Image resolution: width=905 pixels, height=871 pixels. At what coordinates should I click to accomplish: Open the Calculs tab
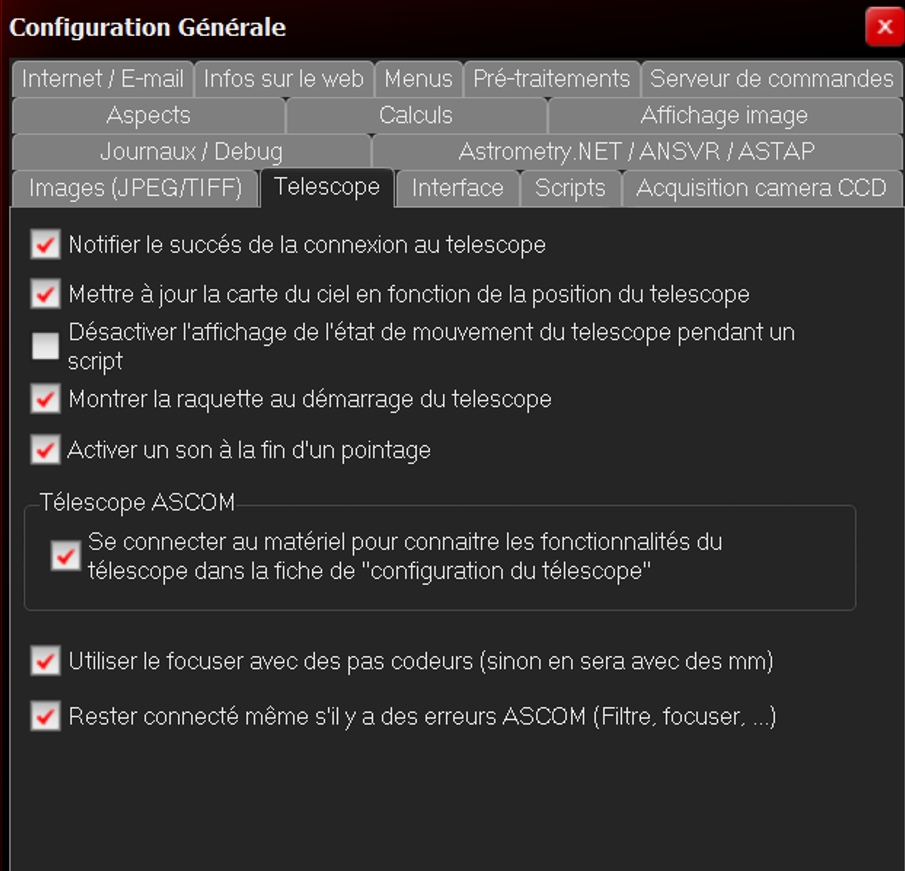click(416, 116)
